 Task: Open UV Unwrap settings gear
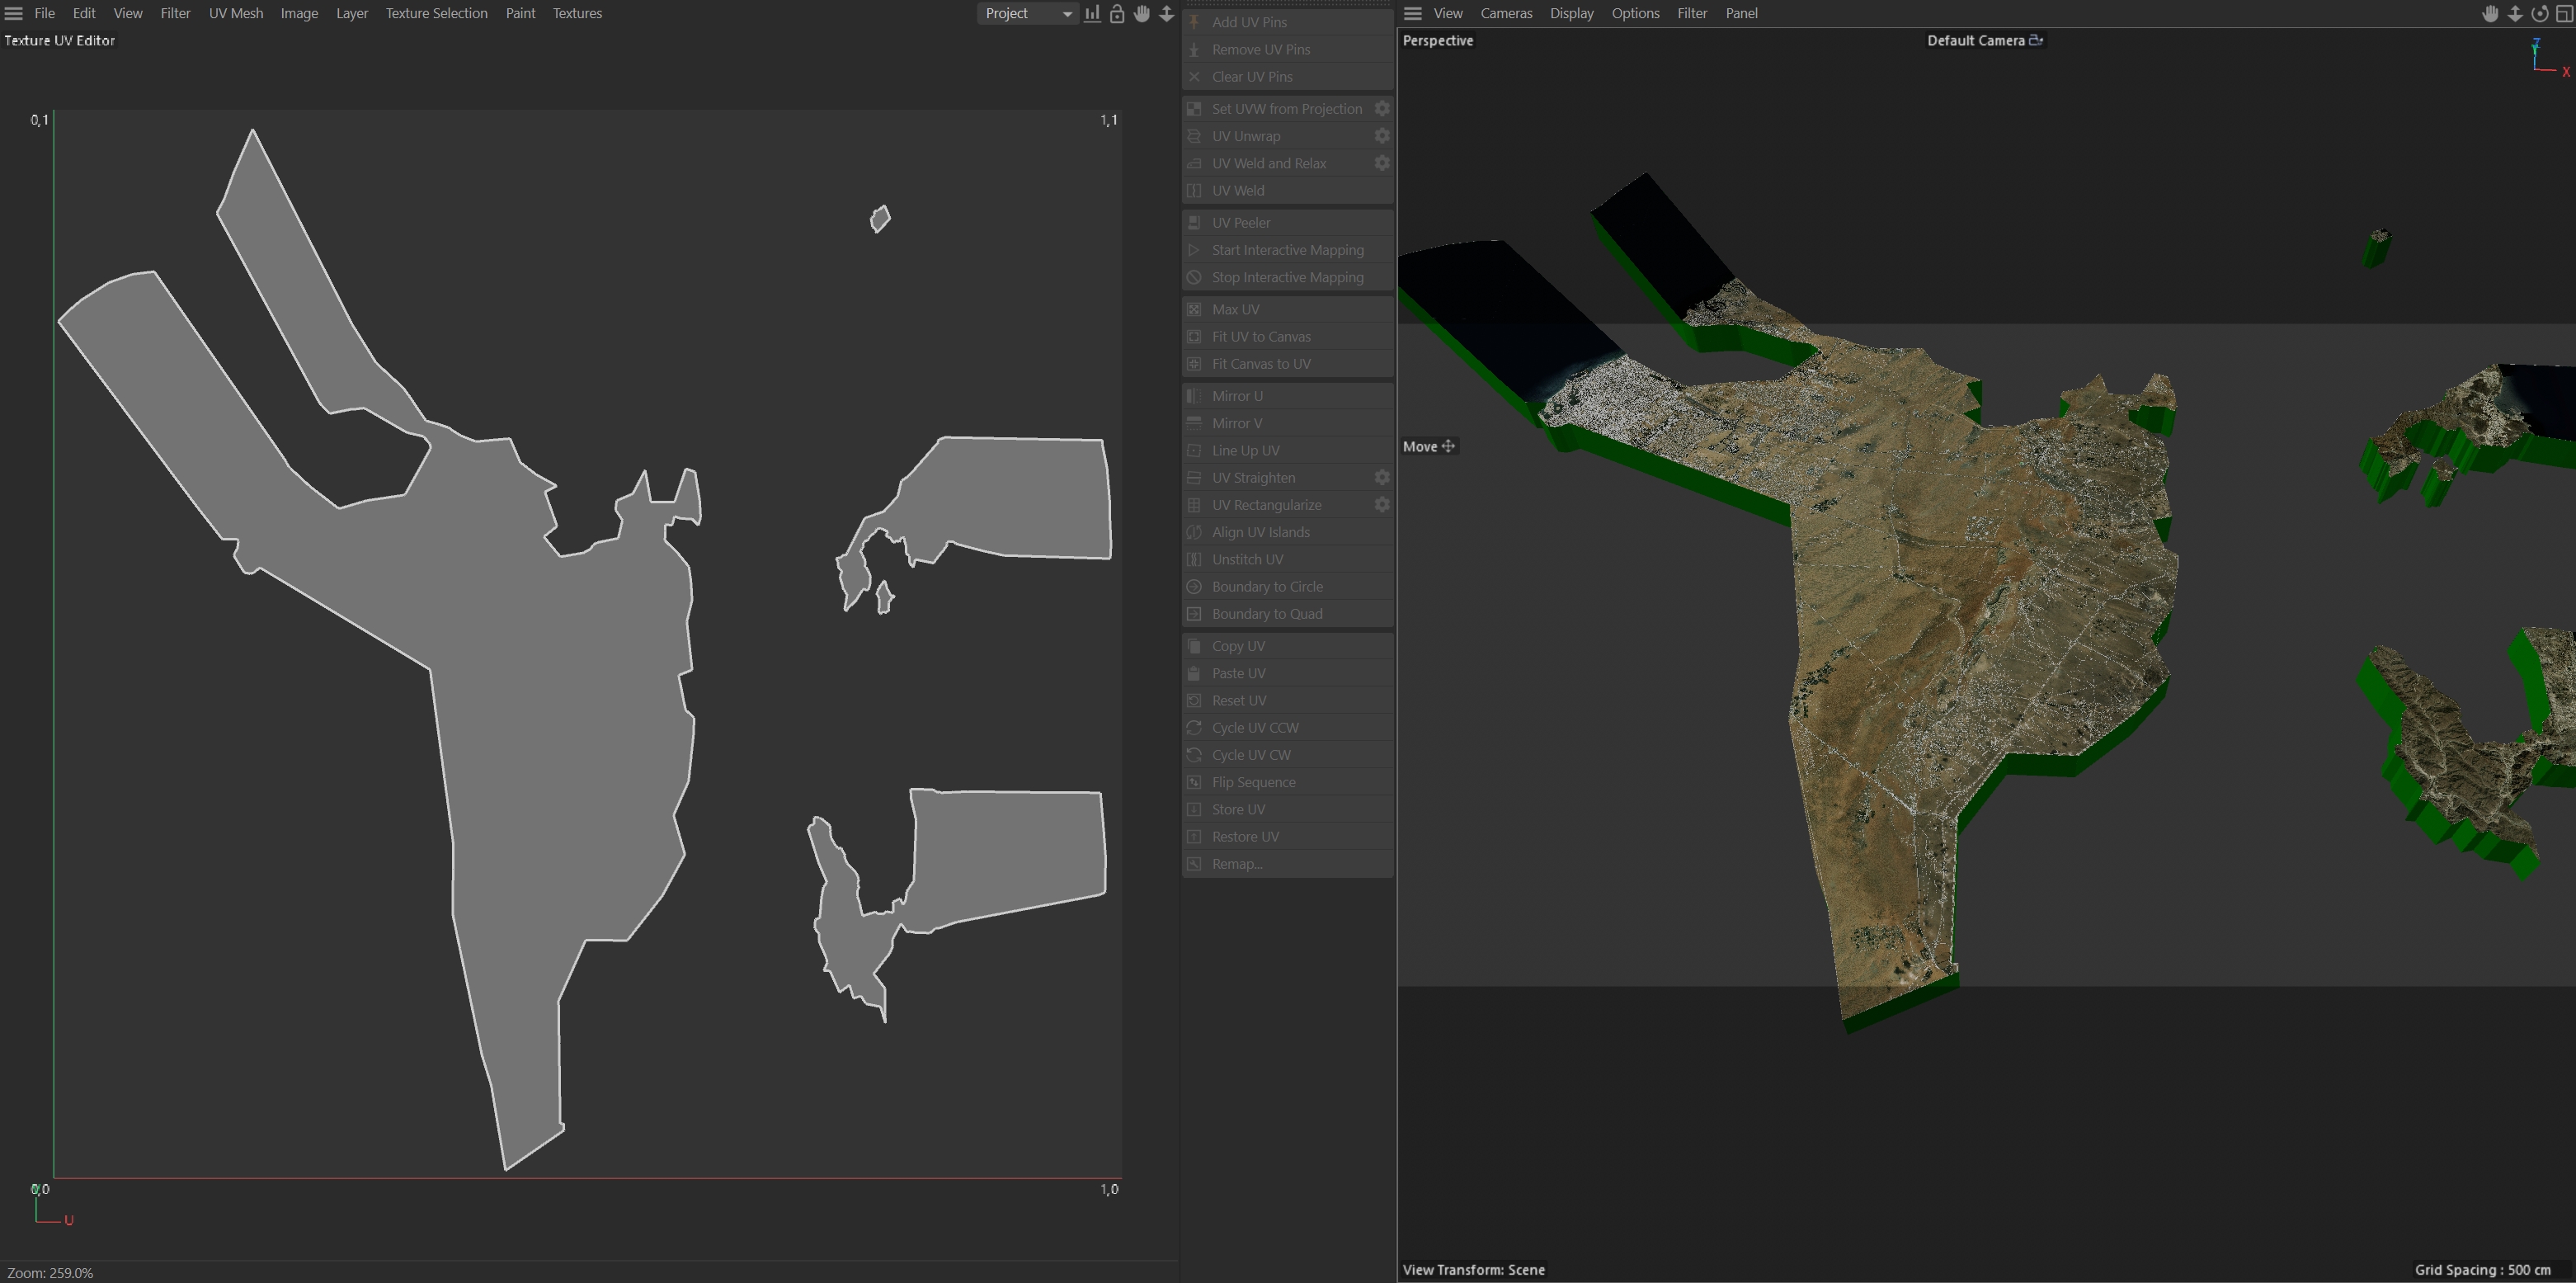[1382, 136]
